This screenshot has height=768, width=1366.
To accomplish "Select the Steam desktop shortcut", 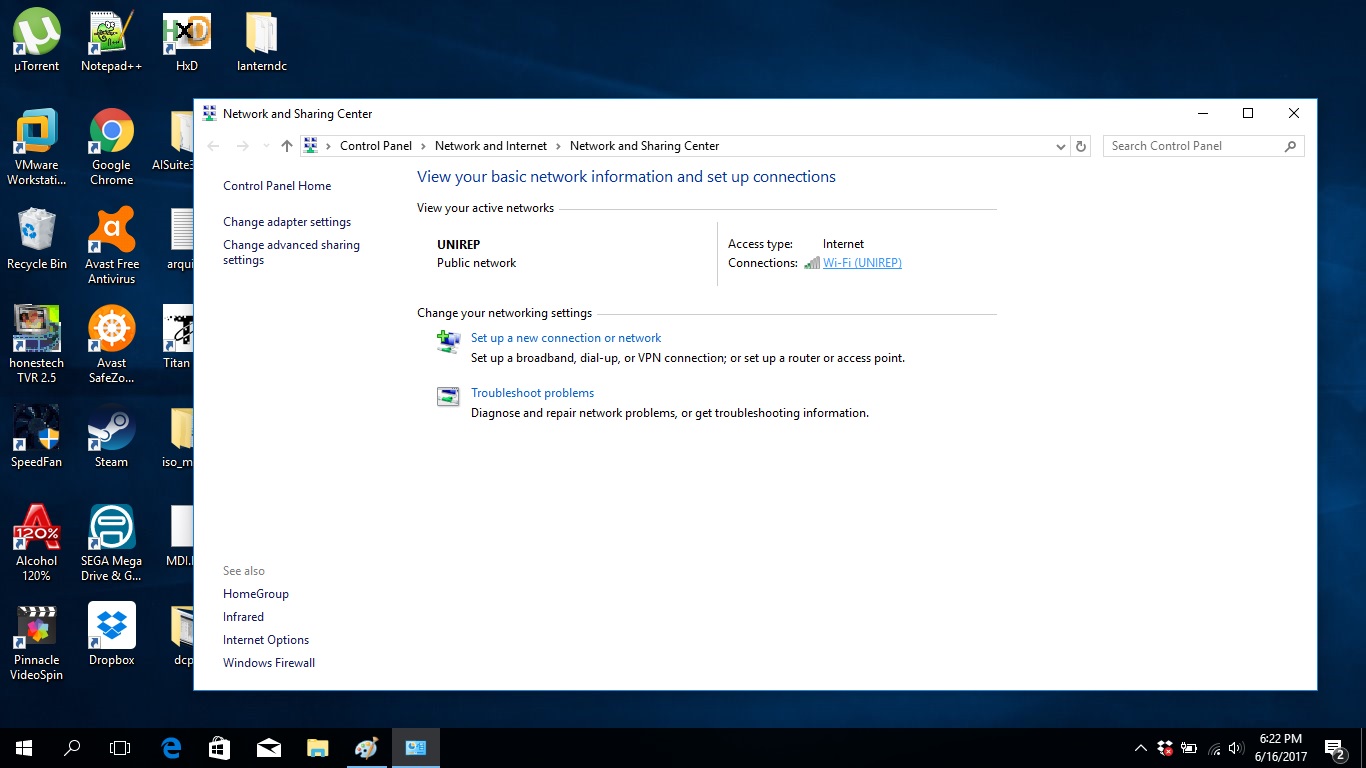I will (x=111, y=436).
